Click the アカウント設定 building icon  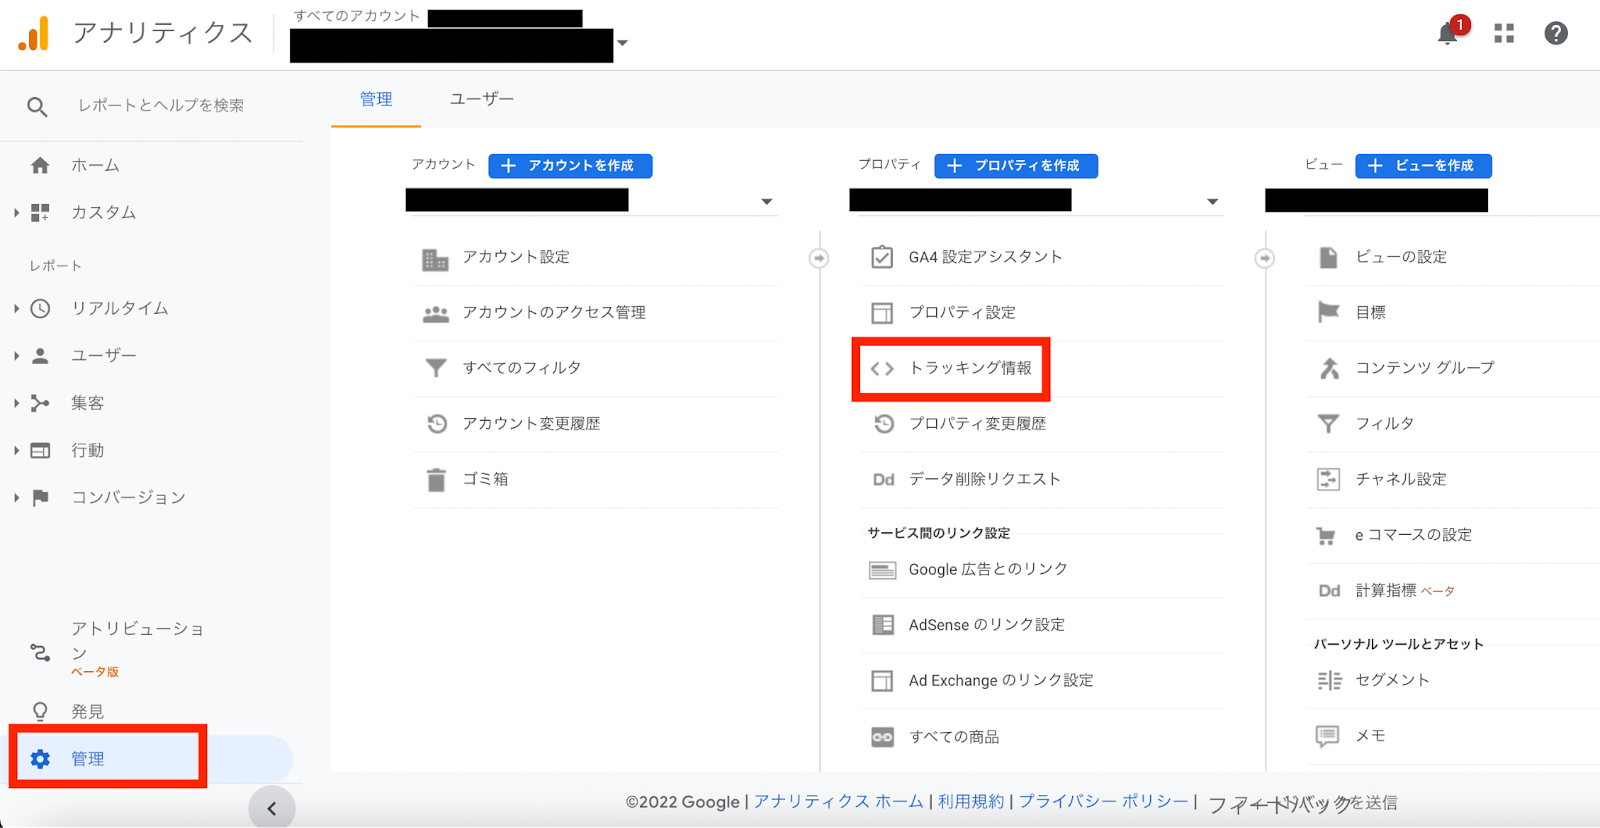(435, 260)
